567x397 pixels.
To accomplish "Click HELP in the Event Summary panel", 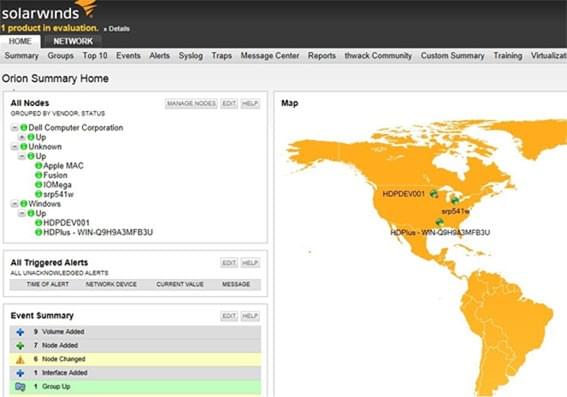I will 250,316.
